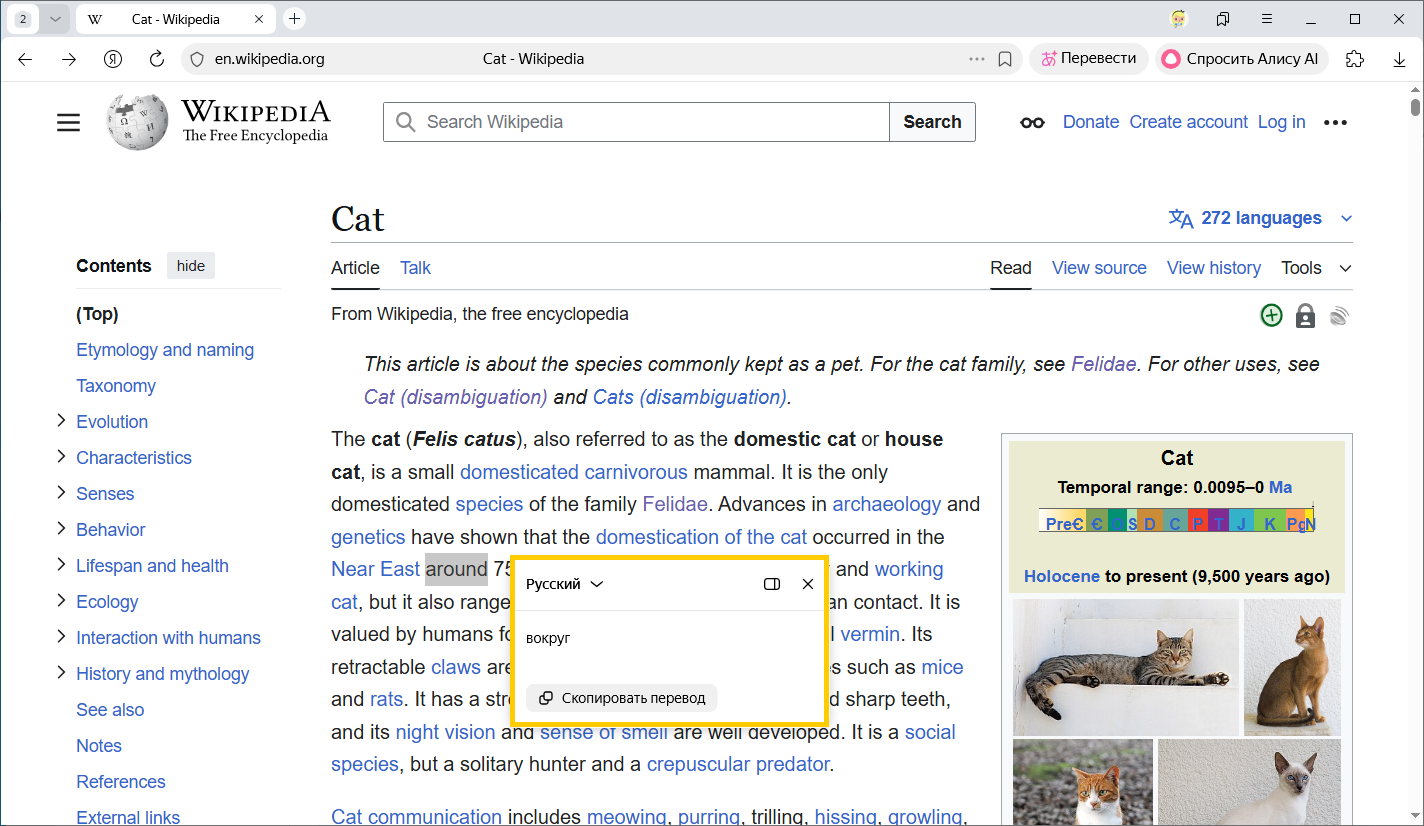The image size is (1424, 826).
Task: Click the page protection padlock icon
Action: pos(1305,316)
